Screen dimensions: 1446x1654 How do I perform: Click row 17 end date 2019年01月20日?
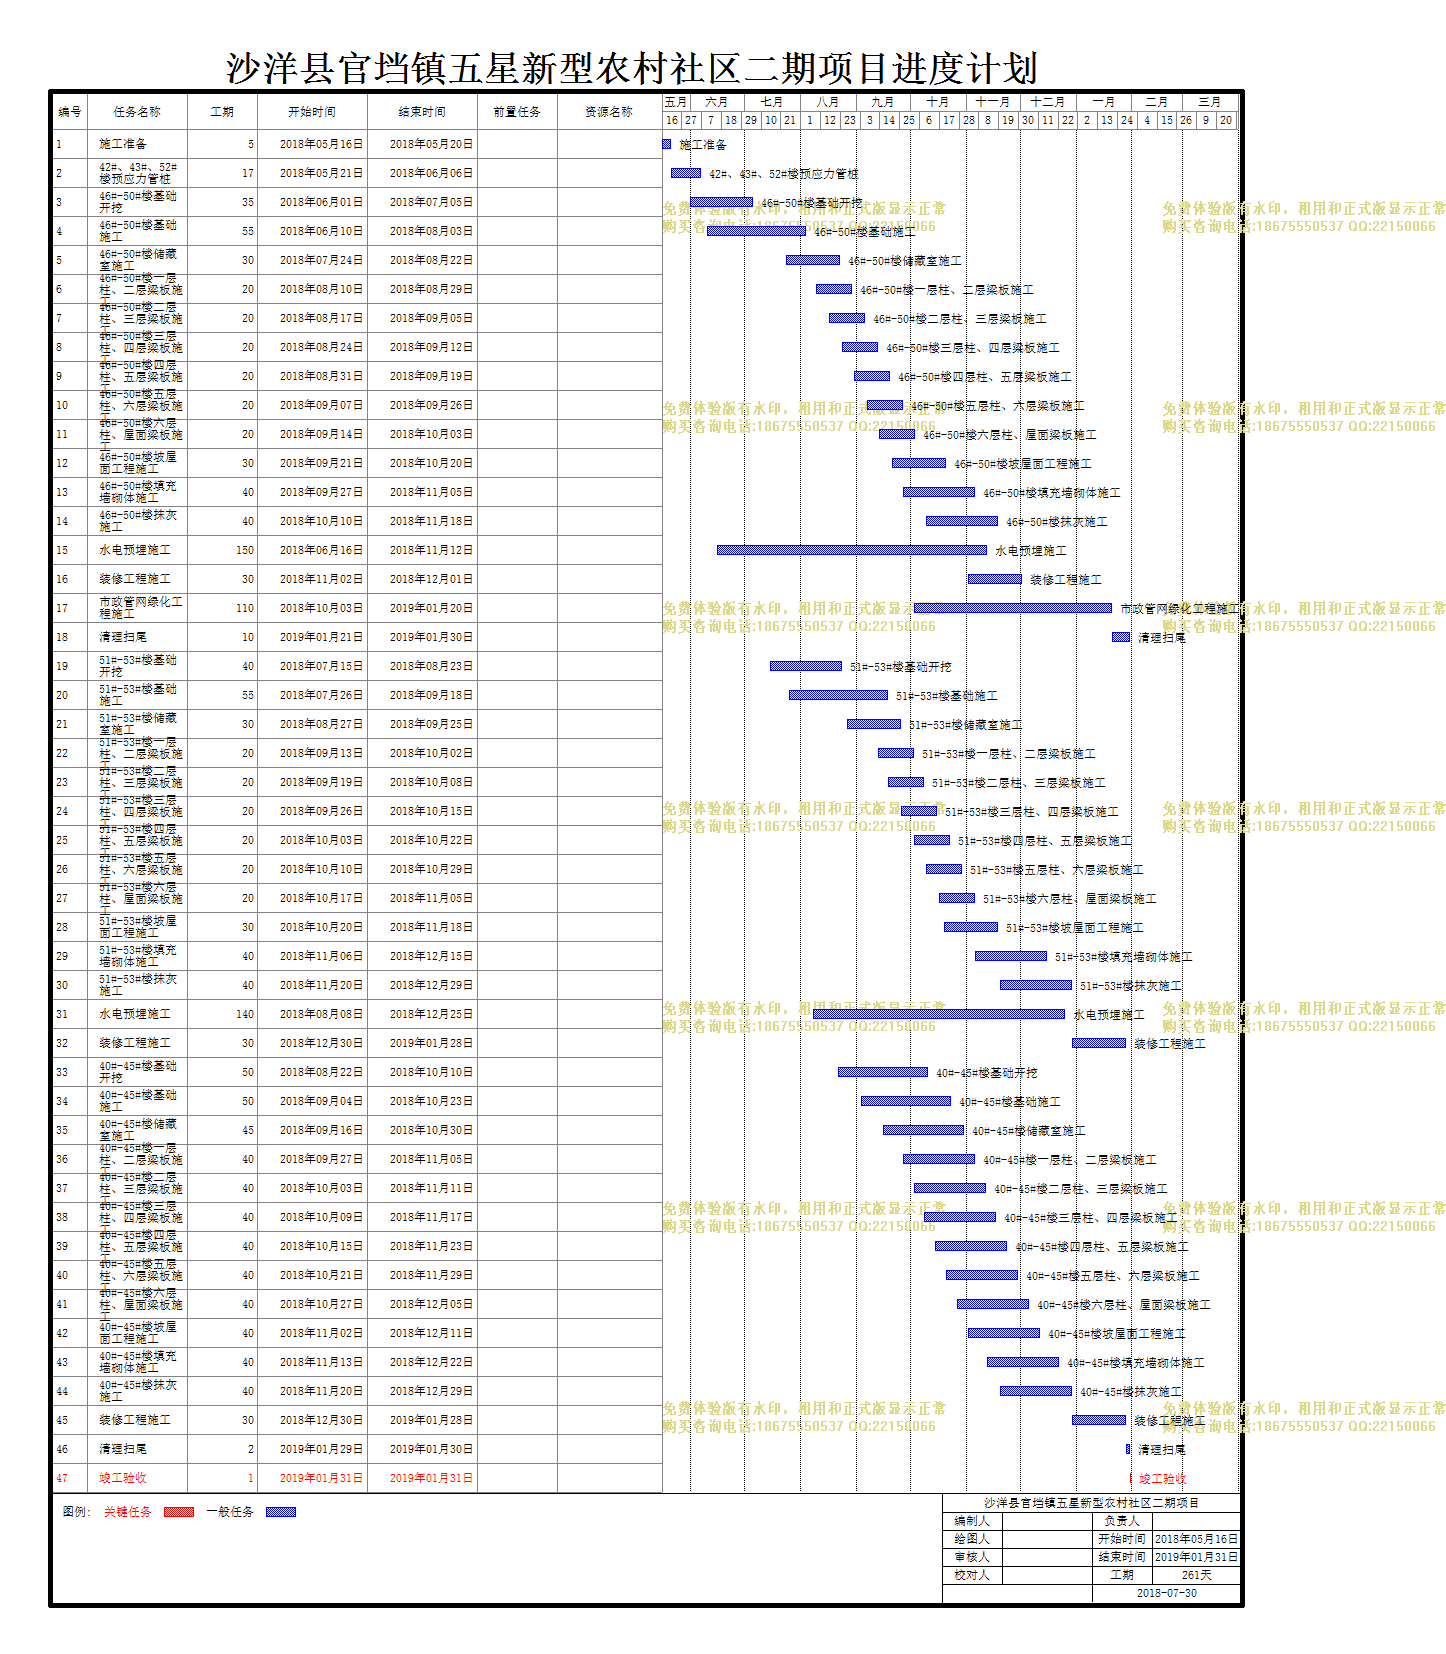click(x=432, y=608)
